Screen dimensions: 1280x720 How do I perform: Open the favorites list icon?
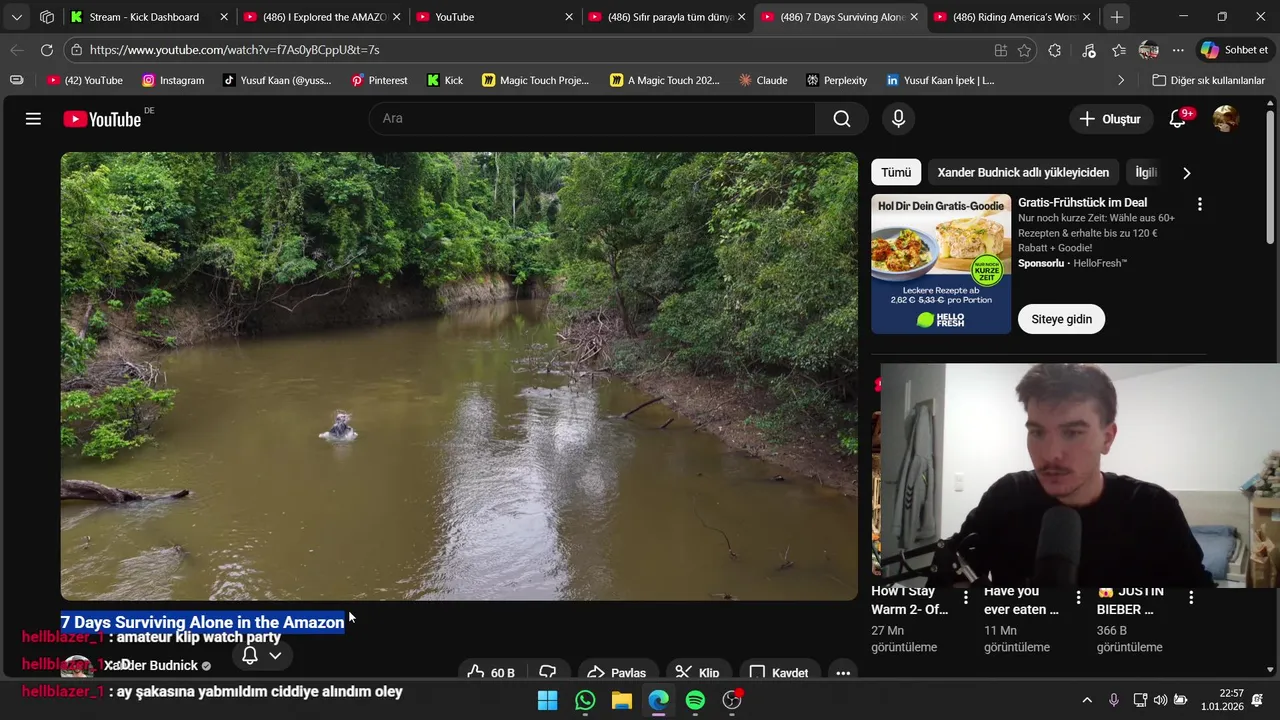click(1119, 50)
